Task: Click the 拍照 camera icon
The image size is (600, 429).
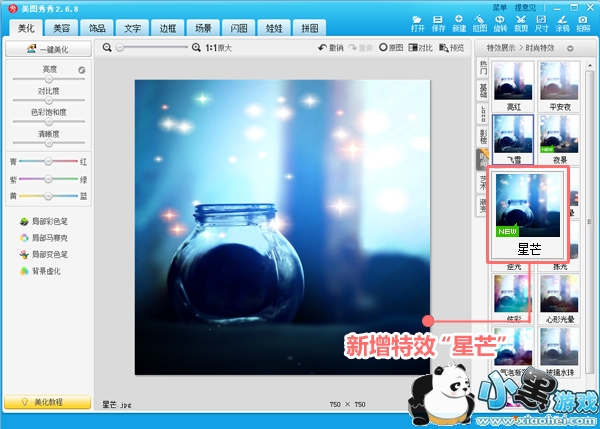Action: coord(583,23)
